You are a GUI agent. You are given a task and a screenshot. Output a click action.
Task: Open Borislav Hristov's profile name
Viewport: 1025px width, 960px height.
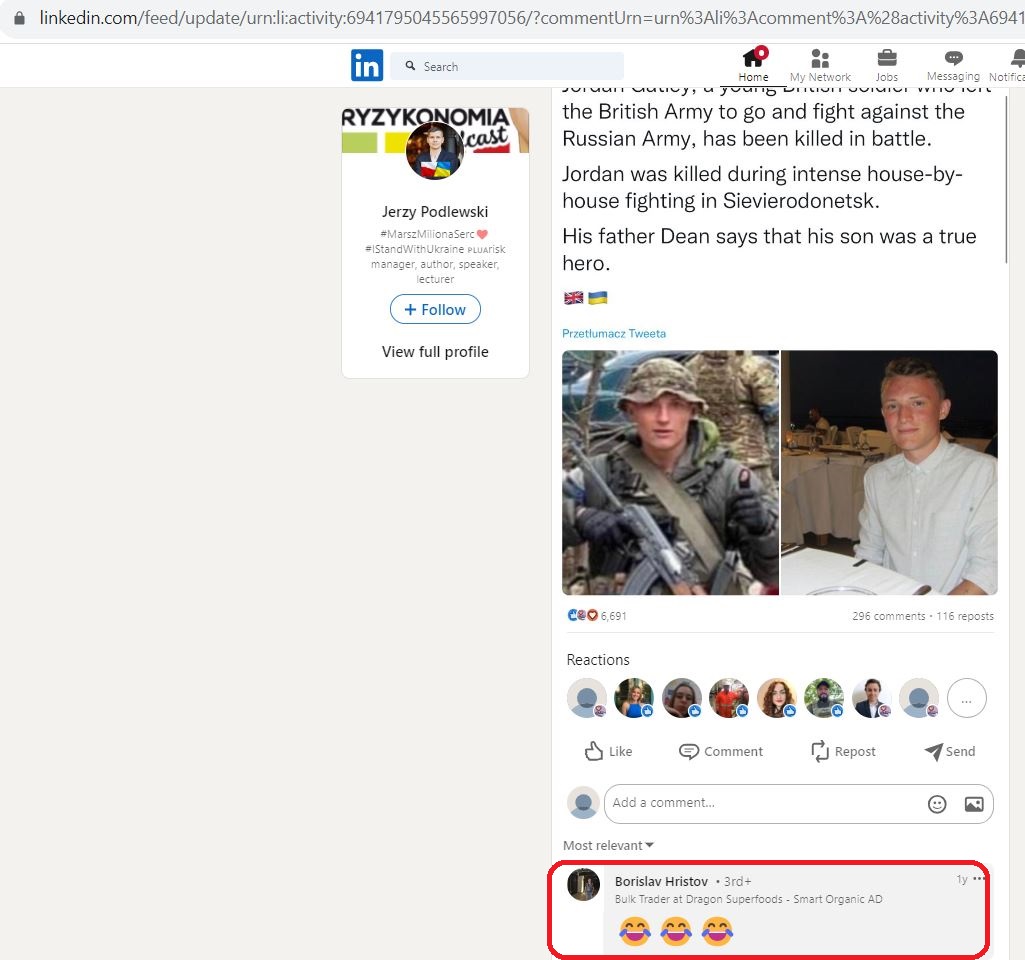[661, 881]
